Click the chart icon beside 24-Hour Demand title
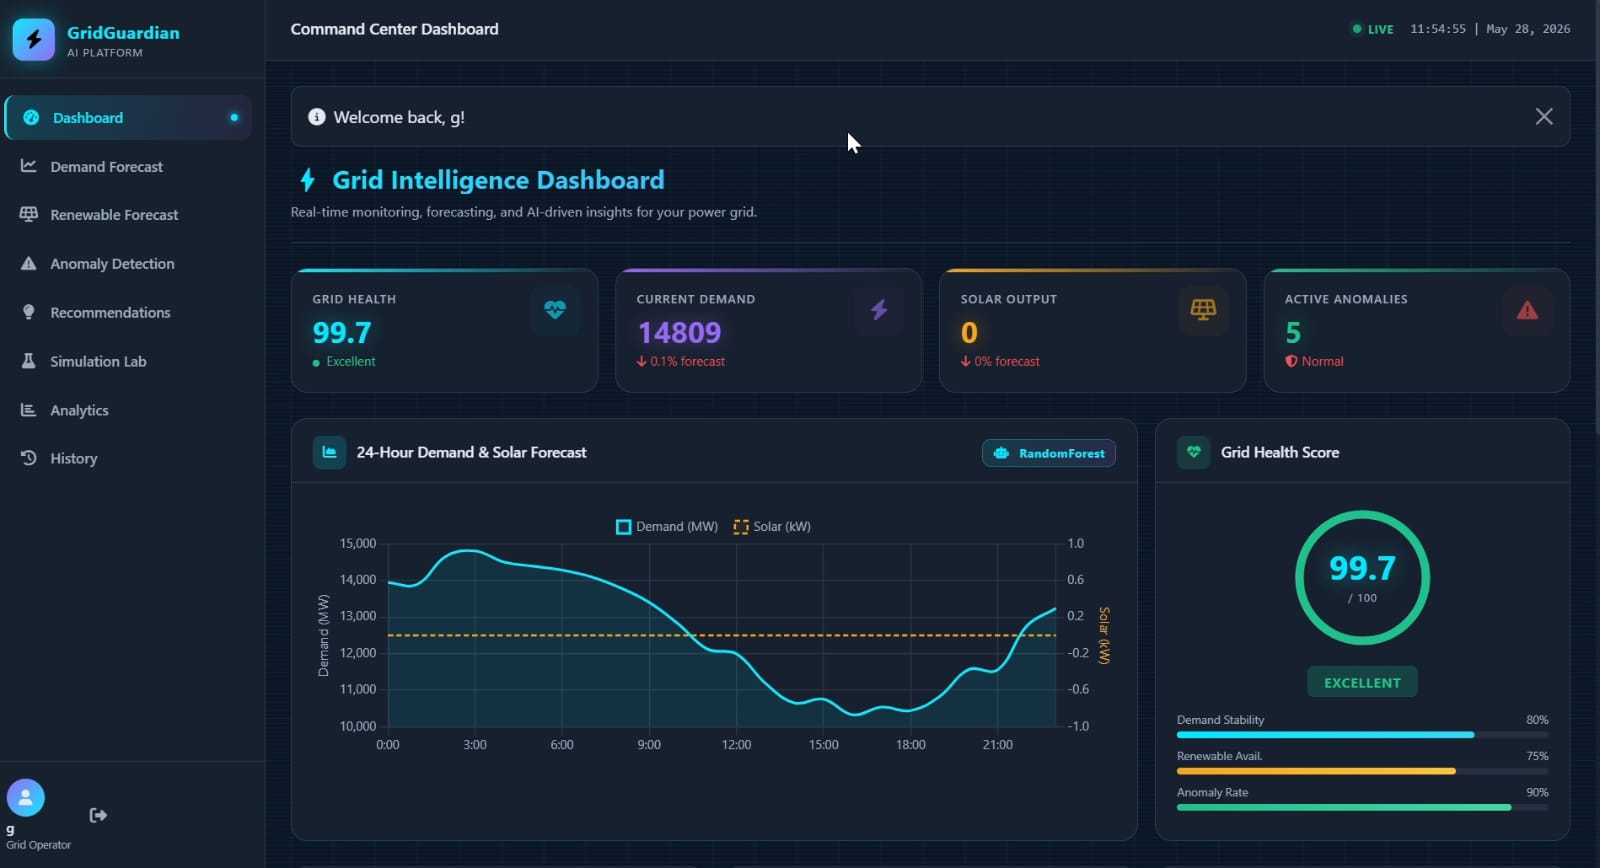The height and width of the screenshot is (868, 1600). point(329,453)
